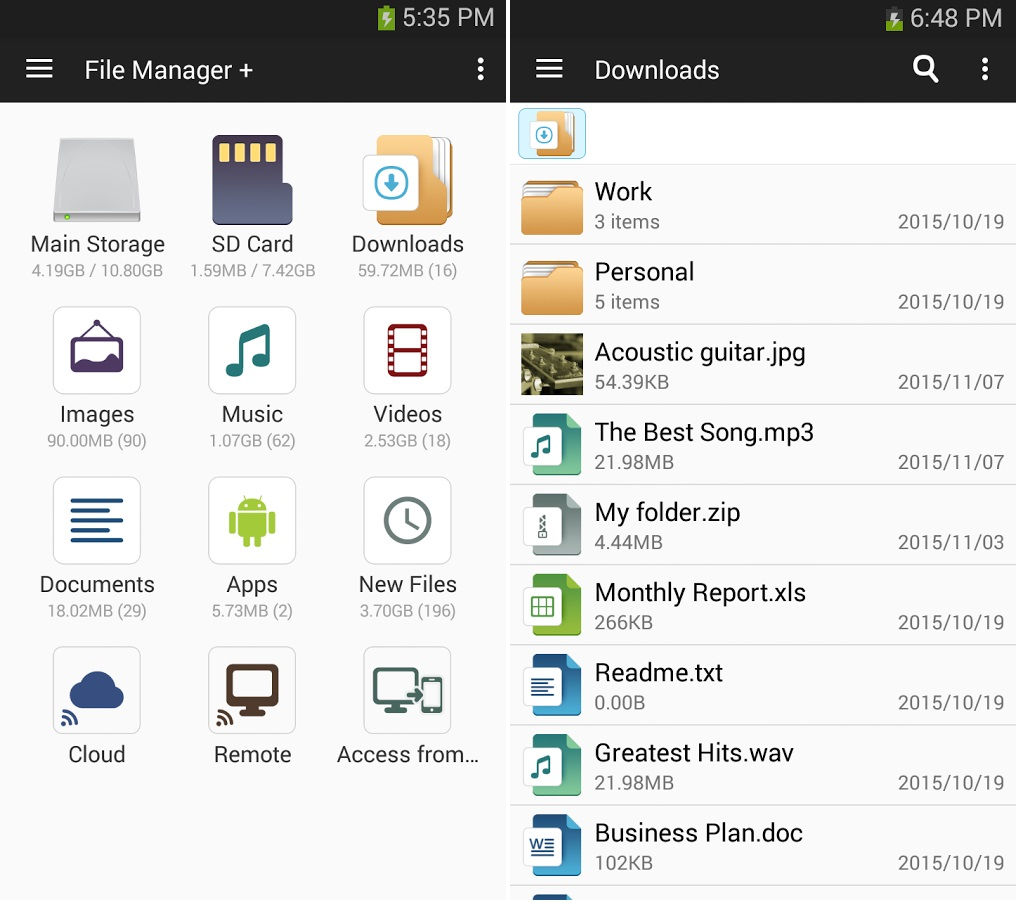Tap the battery icon beside 5:35 PM
The height and width of the screenshot is (902, 1022).
[x=387, y=18]
